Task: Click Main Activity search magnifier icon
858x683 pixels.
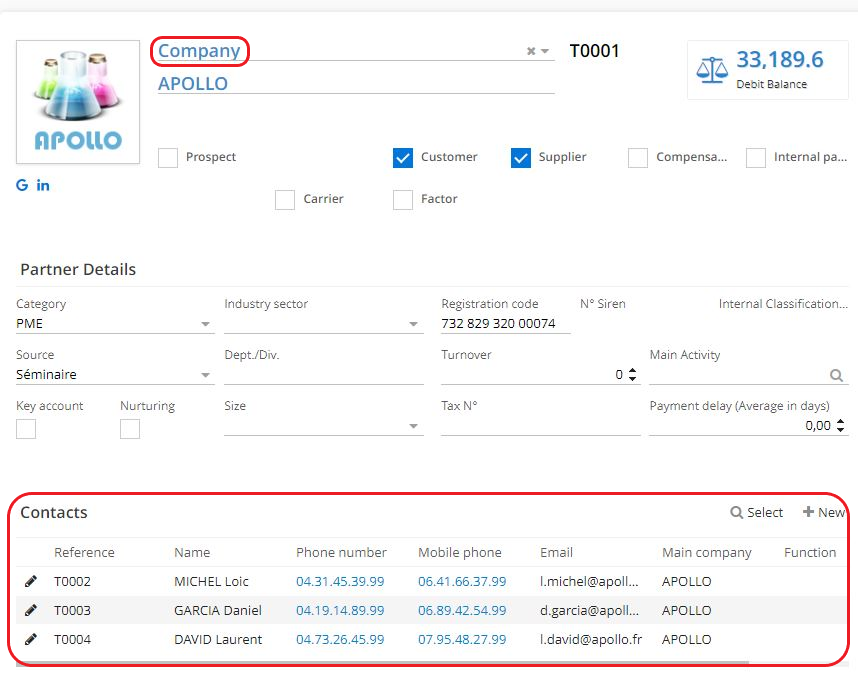Action: point(836,376)
